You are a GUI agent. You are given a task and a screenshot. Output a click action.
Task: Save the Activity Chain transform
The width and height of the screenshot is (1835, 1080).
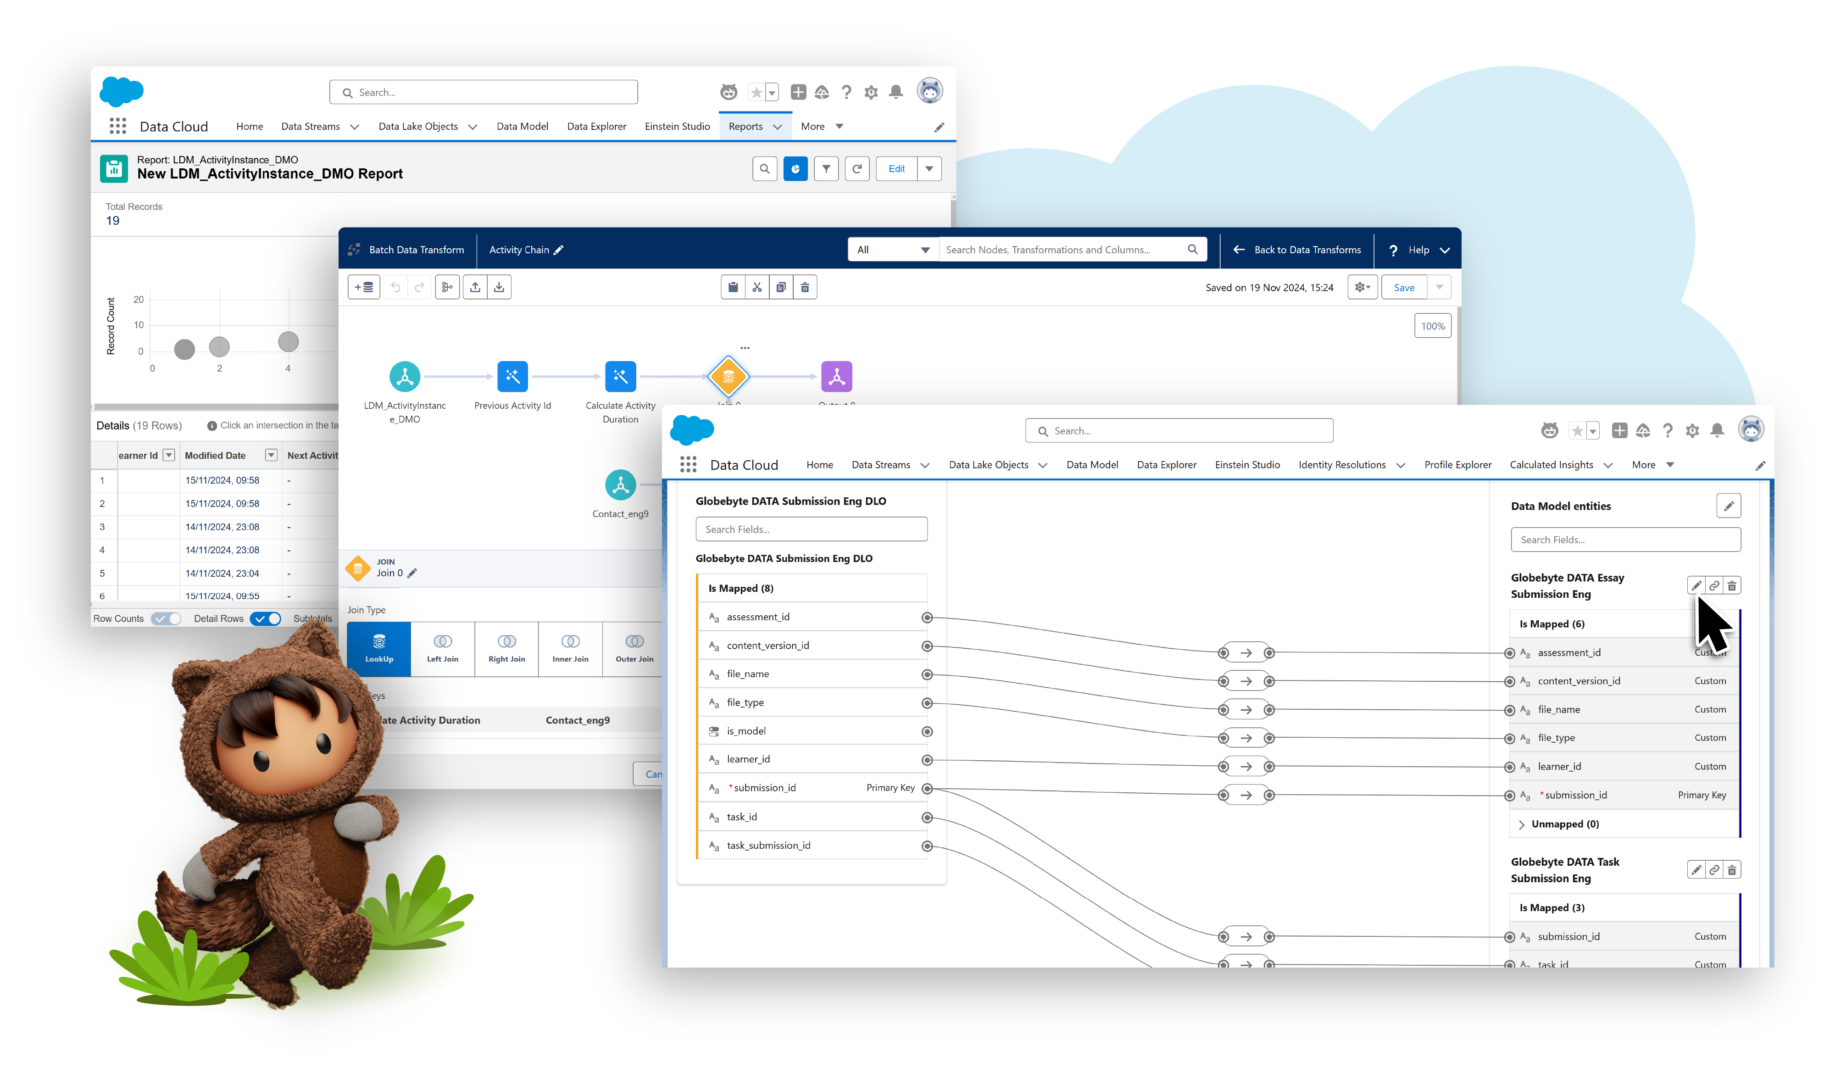click(x=1404, y=287)
